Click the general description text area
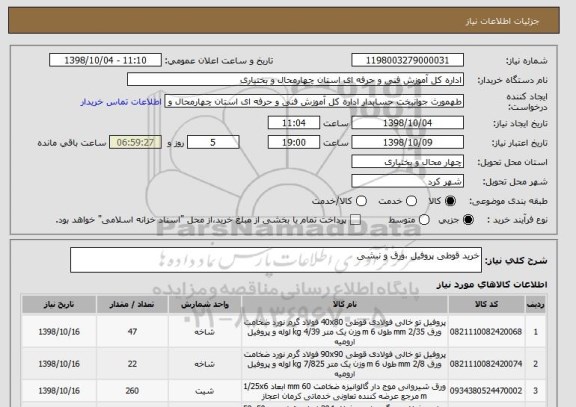 (x=276, y=260)
